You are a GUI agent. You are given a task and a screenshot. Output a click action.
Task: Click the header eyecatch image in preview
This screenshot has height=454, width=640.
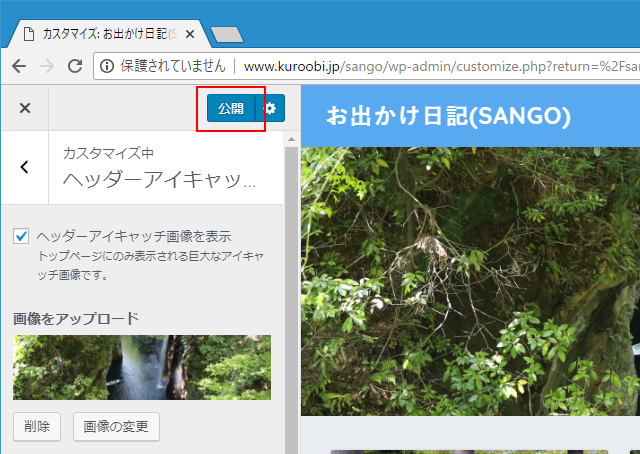click(471, 281)
